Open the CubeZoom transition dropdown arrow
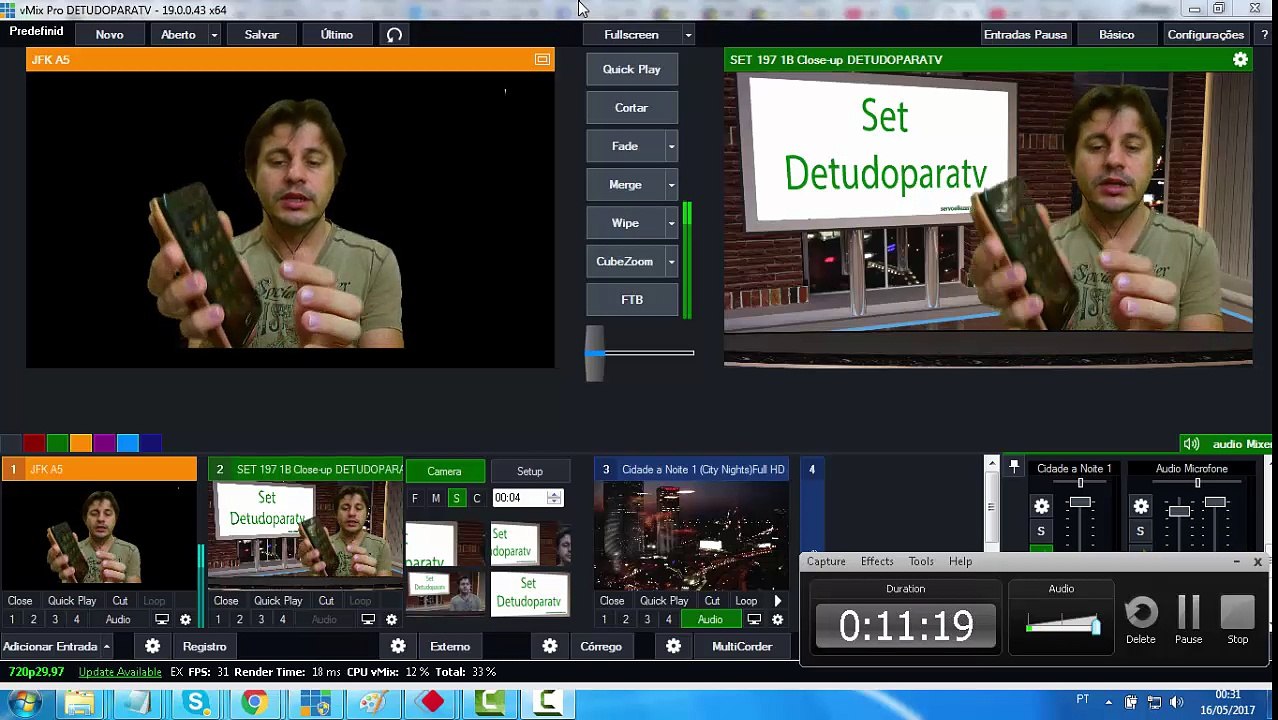Screen dimensions: 1278x720 pyautogui.click(x=671, y=262)
